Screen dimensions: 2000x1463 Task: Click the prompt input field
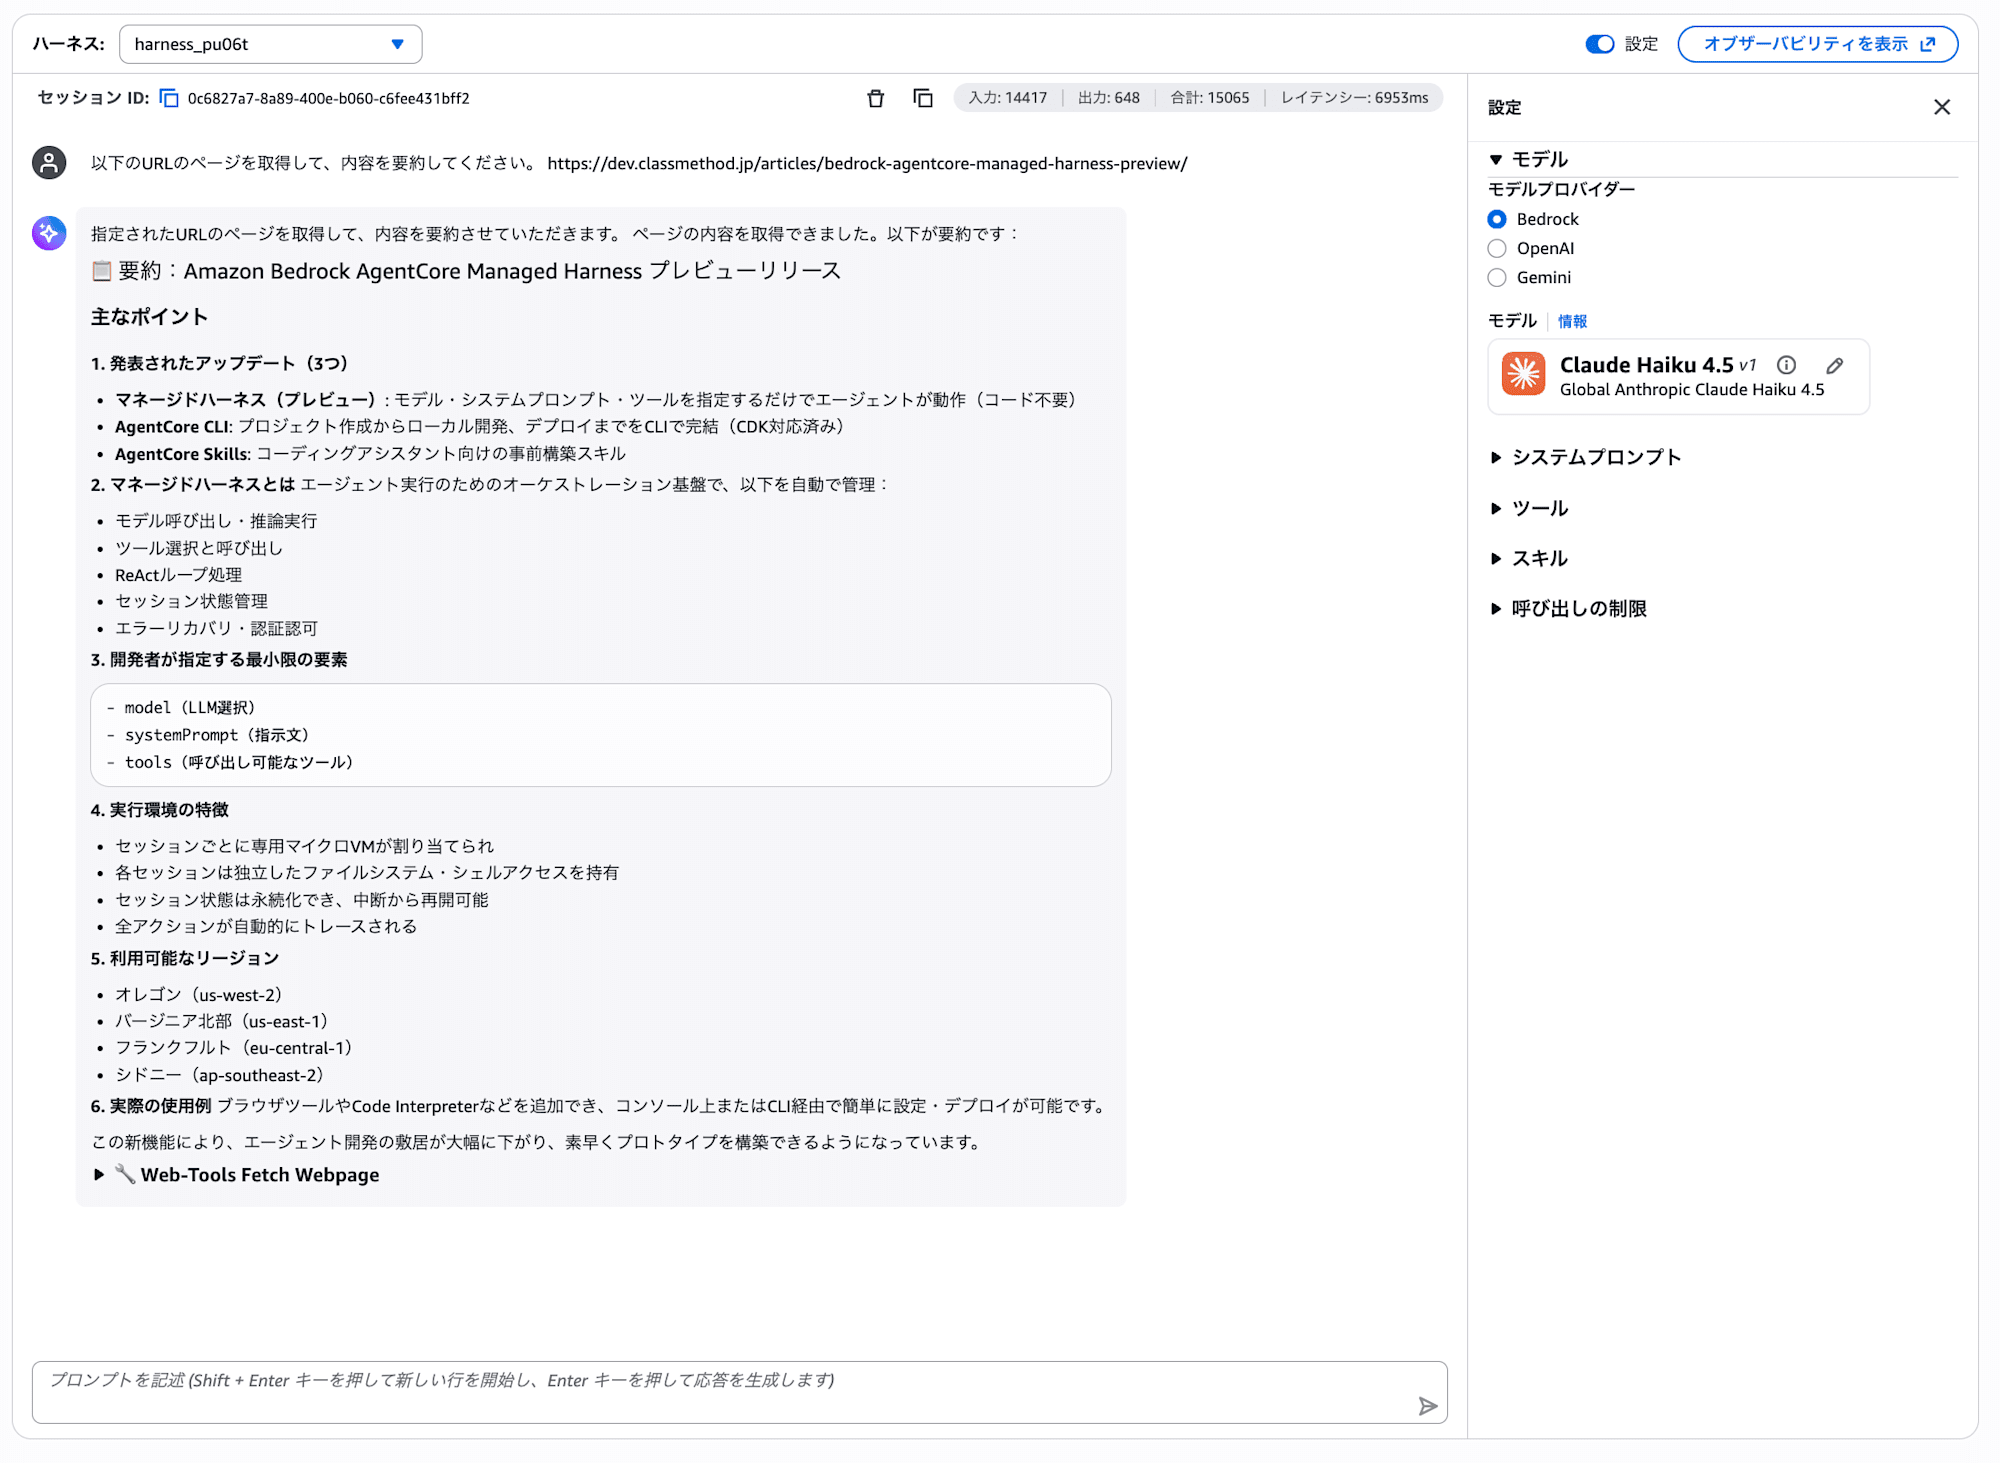pyautogui.click(x=739, y=1392)
